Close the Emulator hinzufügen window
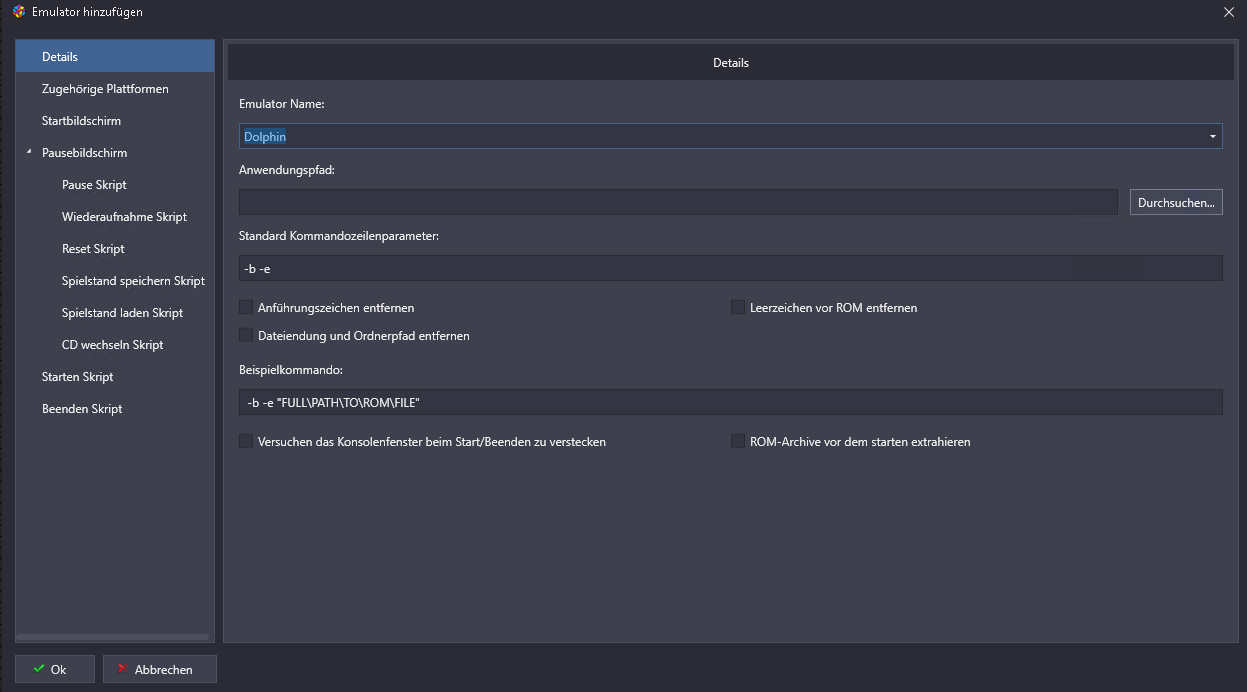Viewport: 1247px width, 692px height. click(1228, 12)
